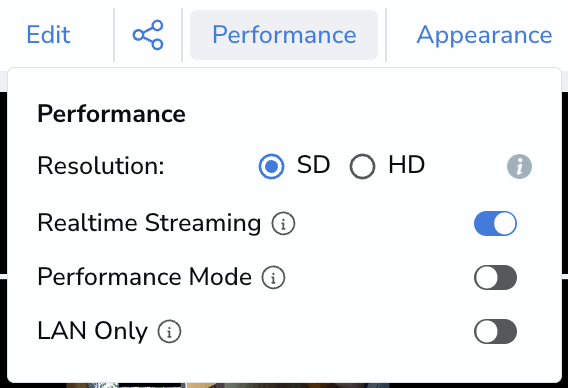Open the Edit menu
Screen dimensions: 568x388
49,35
